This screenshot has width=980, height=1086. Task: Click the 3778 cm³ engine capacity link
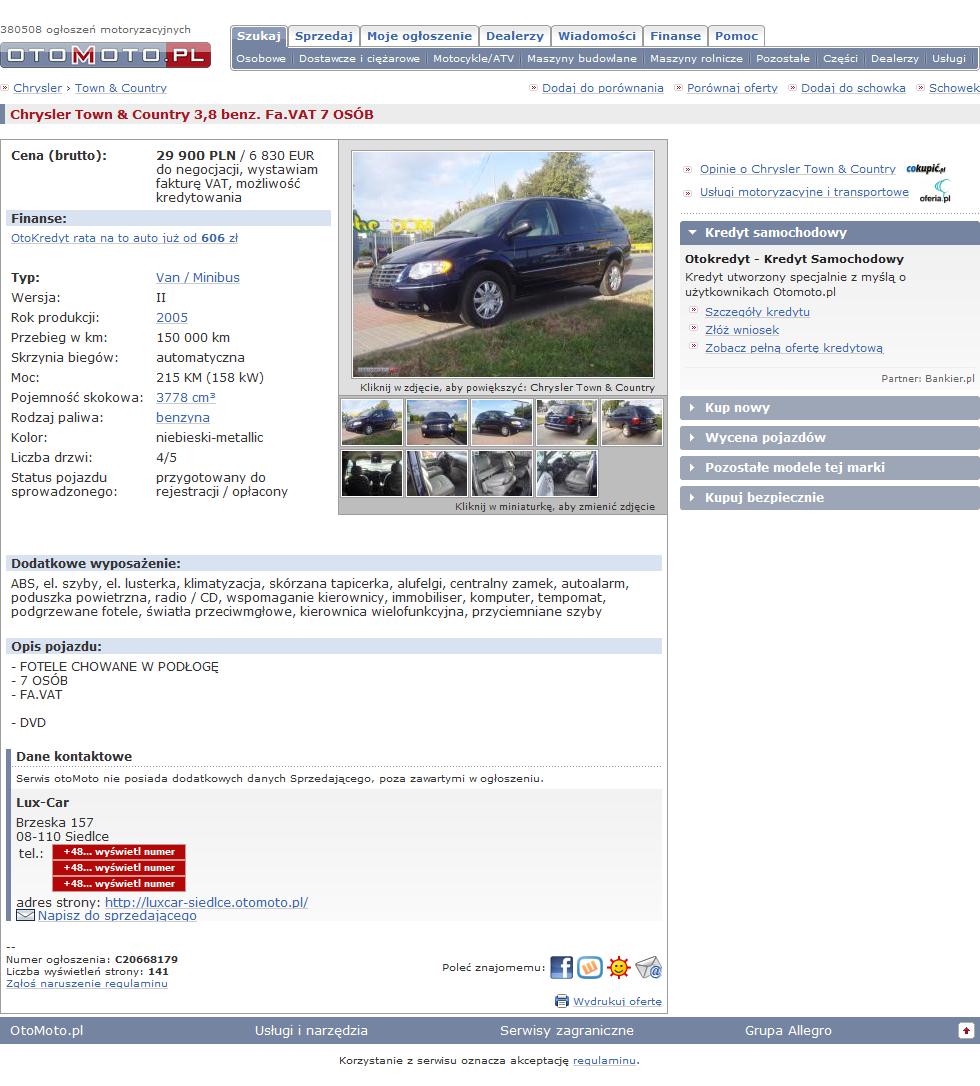pyautogui.click(x=186, y=398)
